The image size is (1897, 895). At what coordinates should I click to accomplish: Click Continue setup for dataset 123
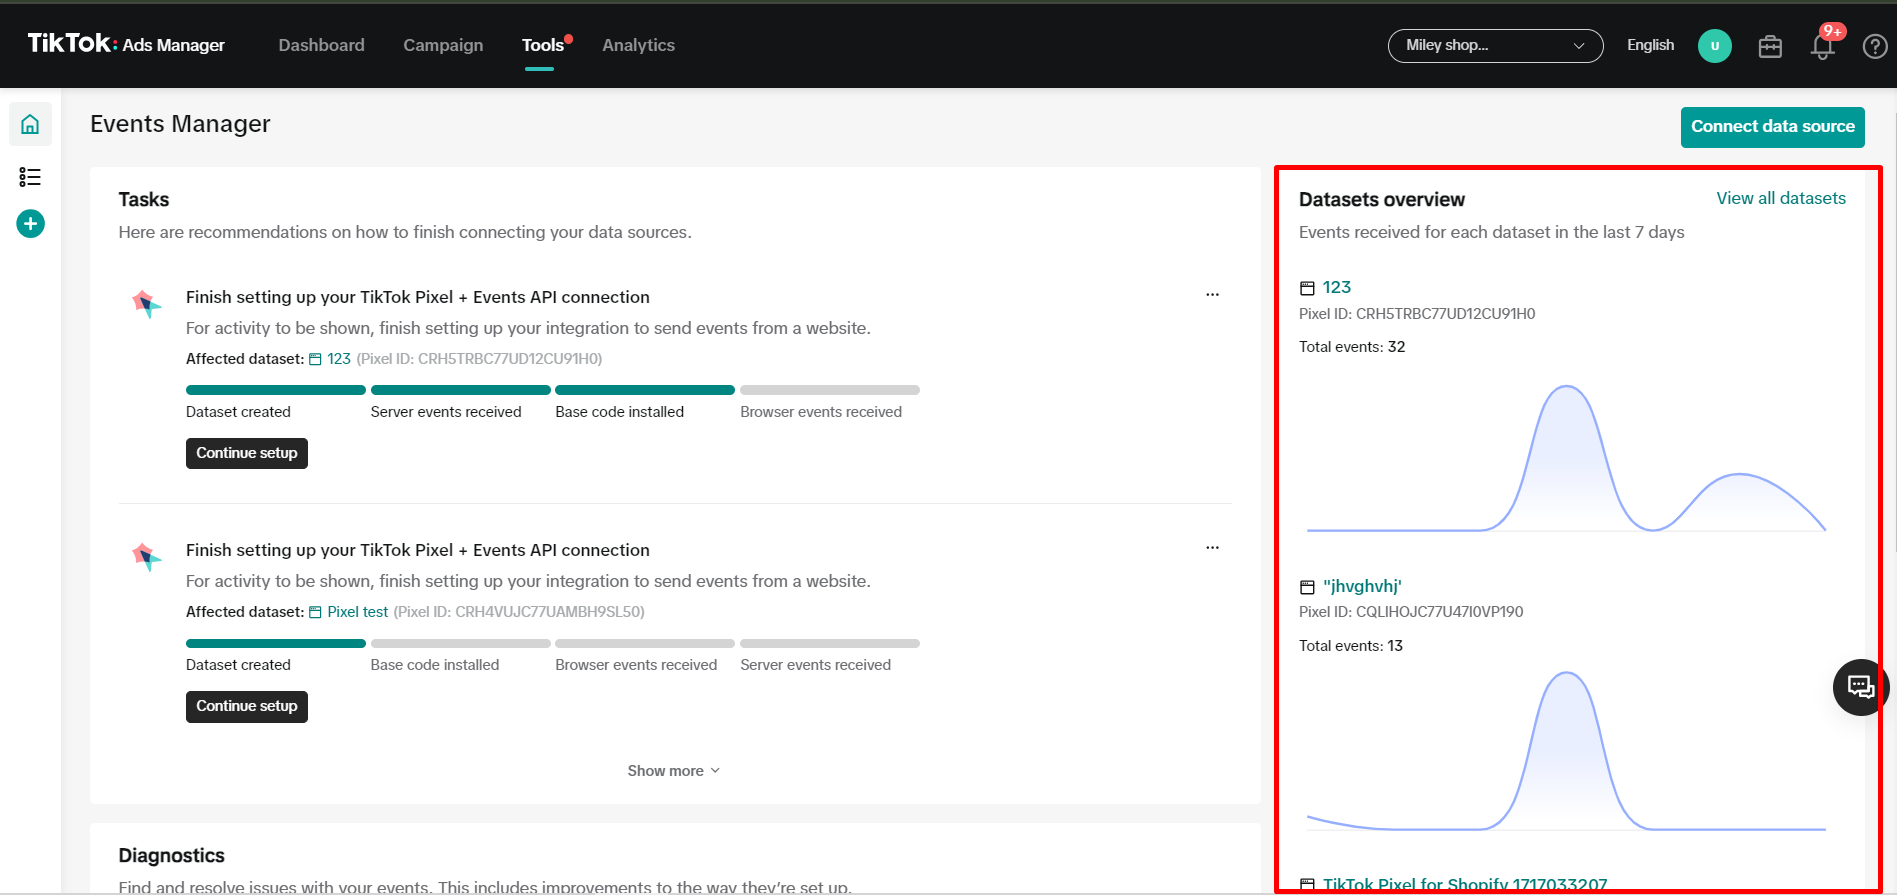(x=247, y=453)
